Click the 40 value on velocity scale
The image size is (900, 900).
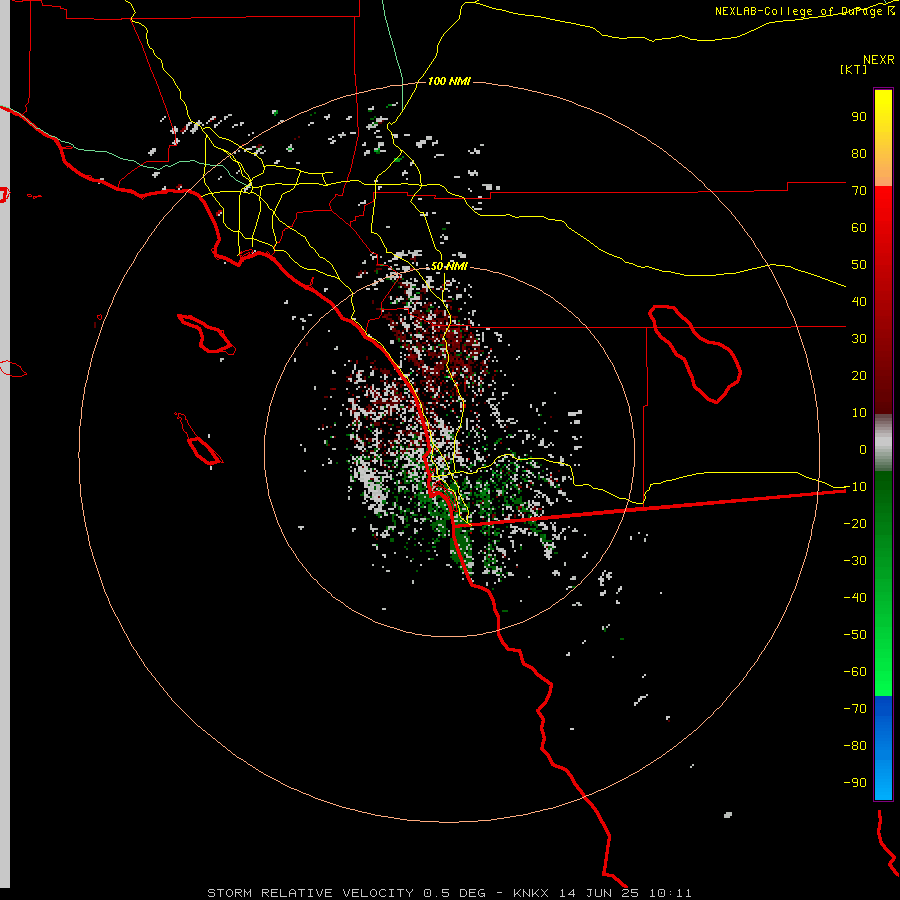coord(859,302)
